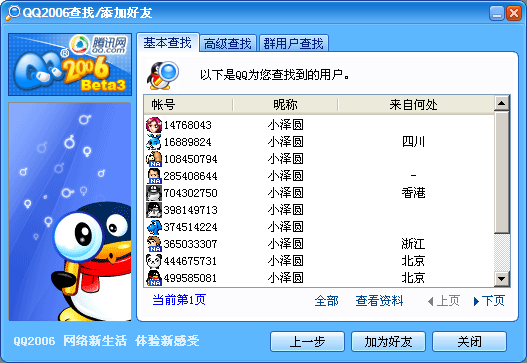Screen dimensions: 527x363
Task: Click 加为好友 to add friend
Action: tap(388, 342)
